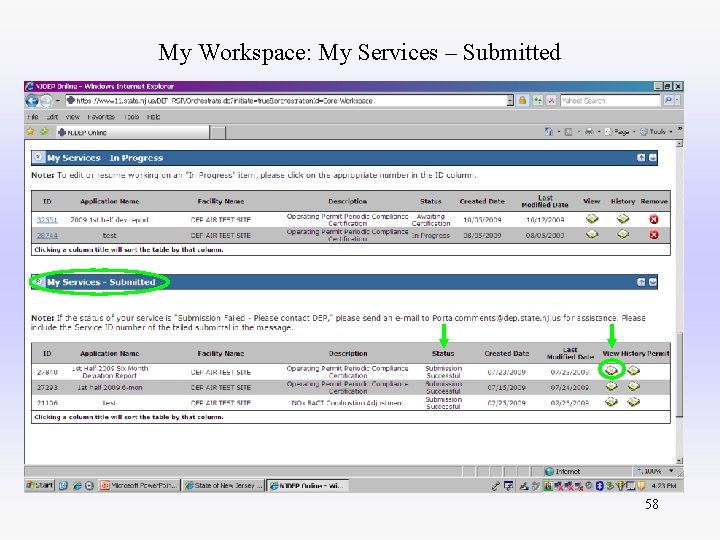
Task: Click move-up icon on Submitted panel header
Action: click(x=641, y=282)
